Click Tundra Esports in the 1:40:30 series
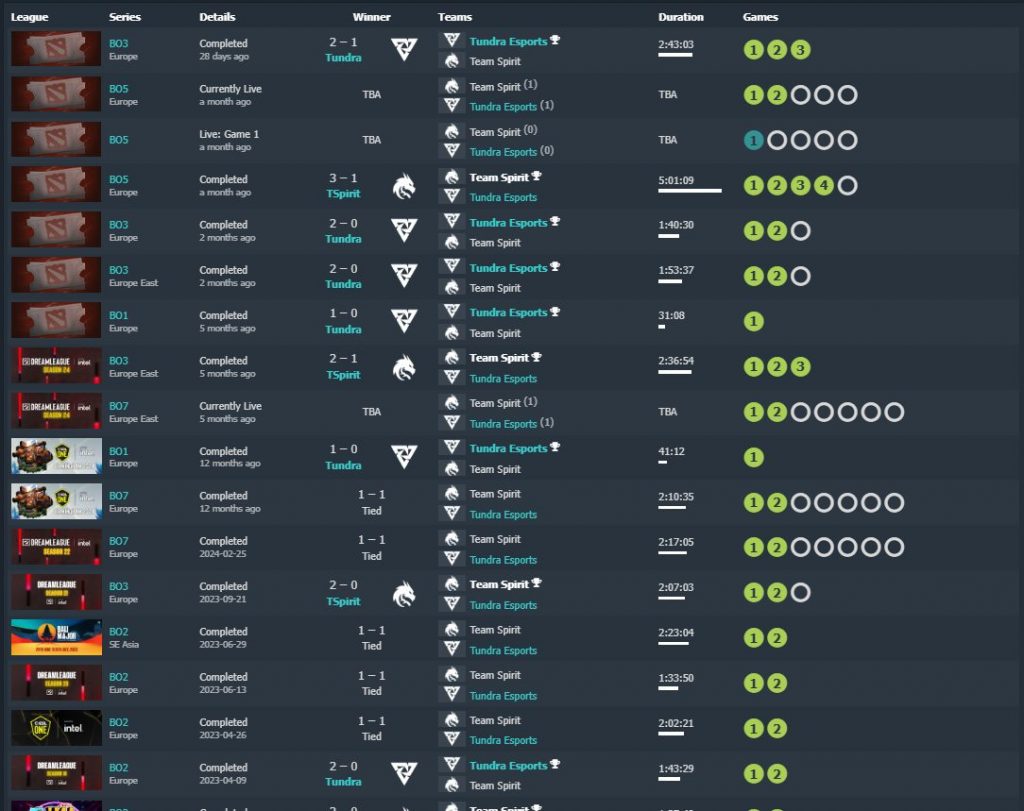 tap(508, 223)
